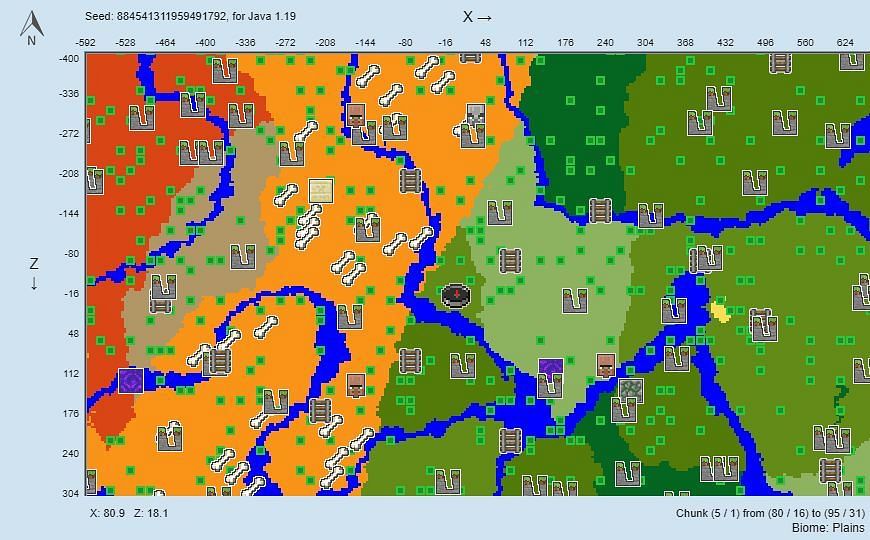Select the ravine icon in the middle of the light green plains
Viewport: 870px width, 540px height.
[x=575, y=301]
